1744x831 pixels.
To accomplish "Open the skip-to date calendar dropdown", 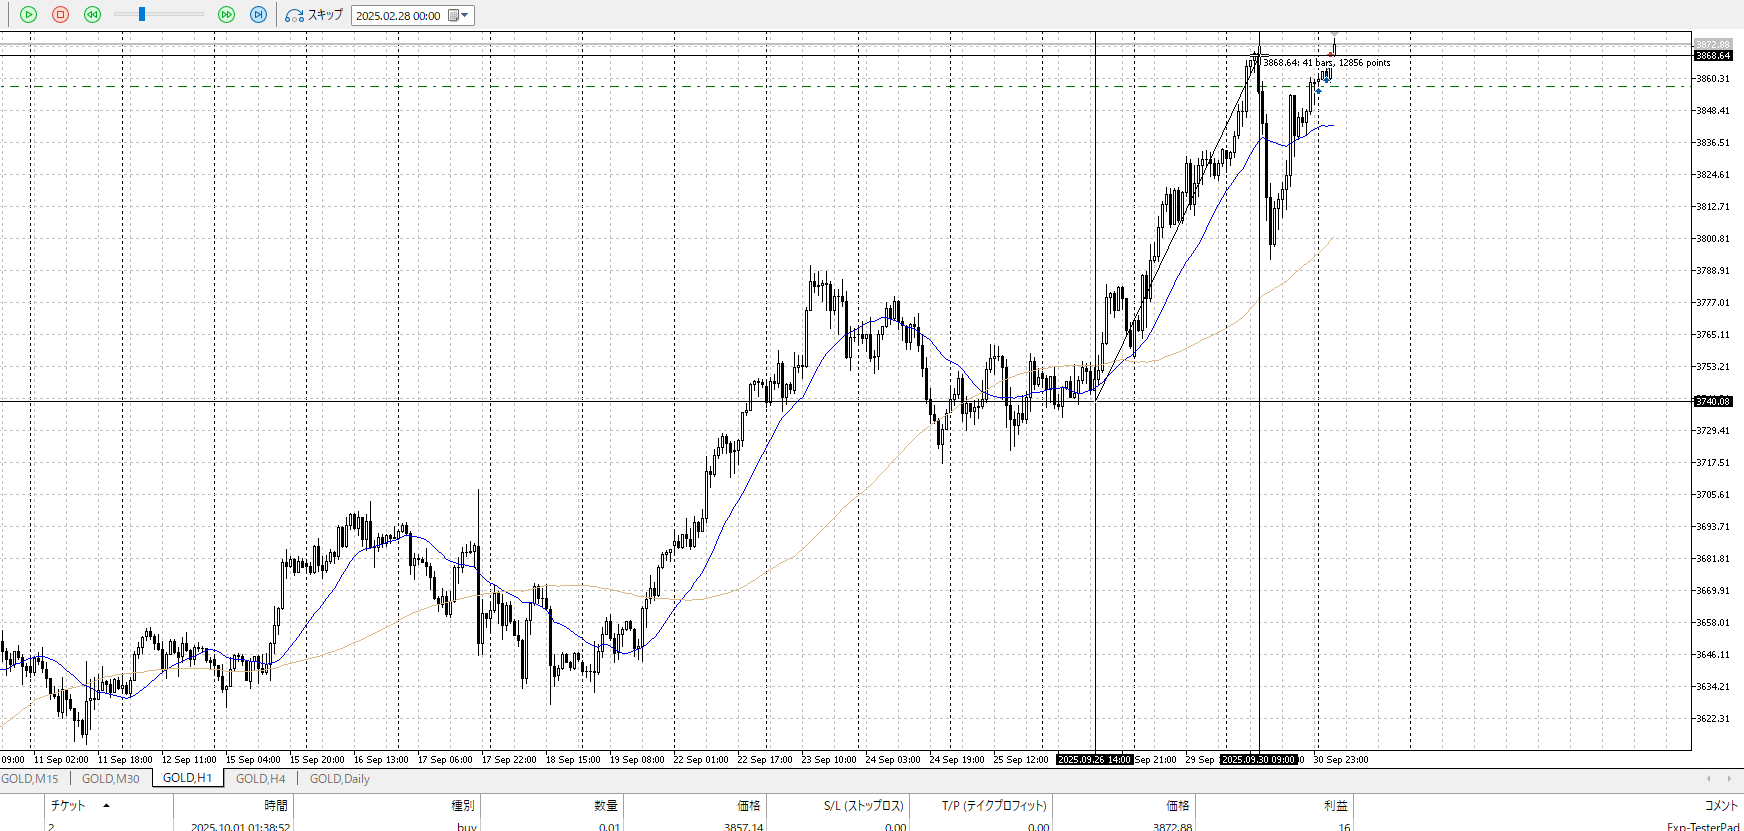I will (459, 15).
